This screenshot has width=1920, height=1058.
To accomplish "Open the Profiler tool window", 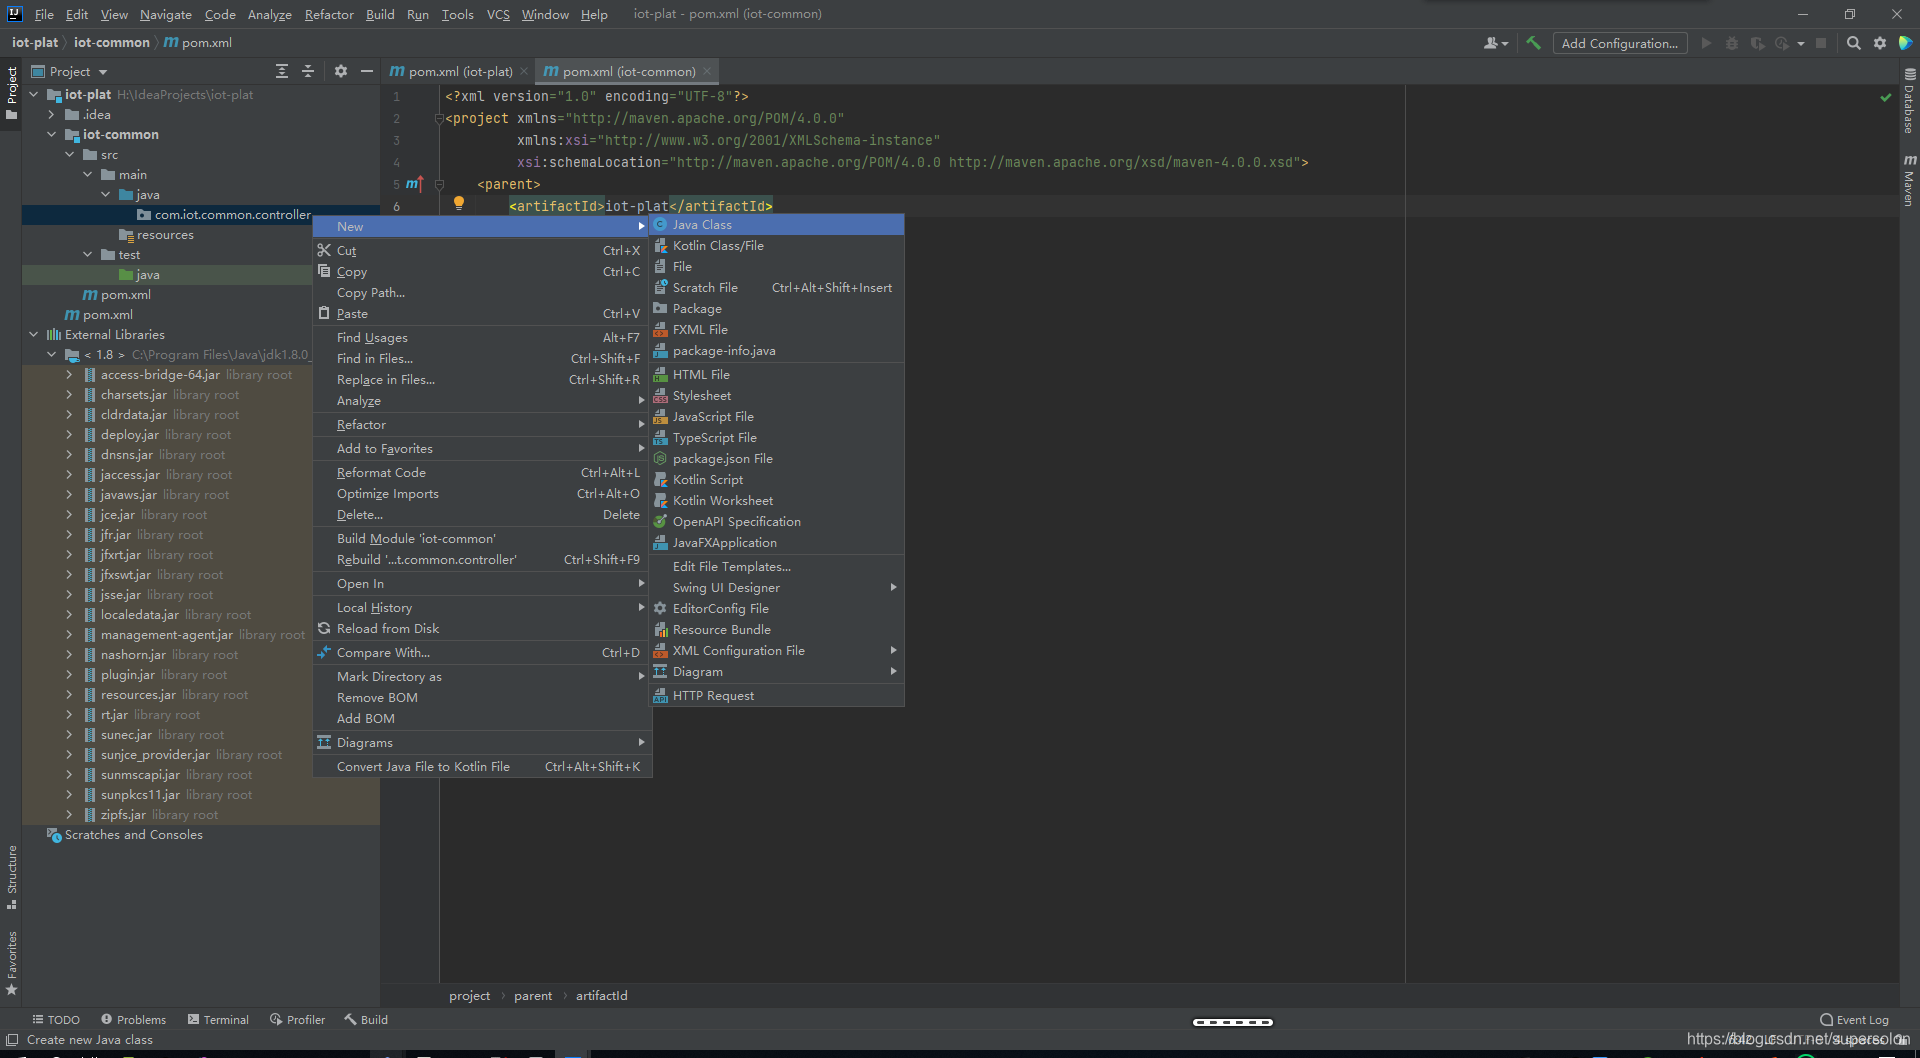I will 297,1019.
